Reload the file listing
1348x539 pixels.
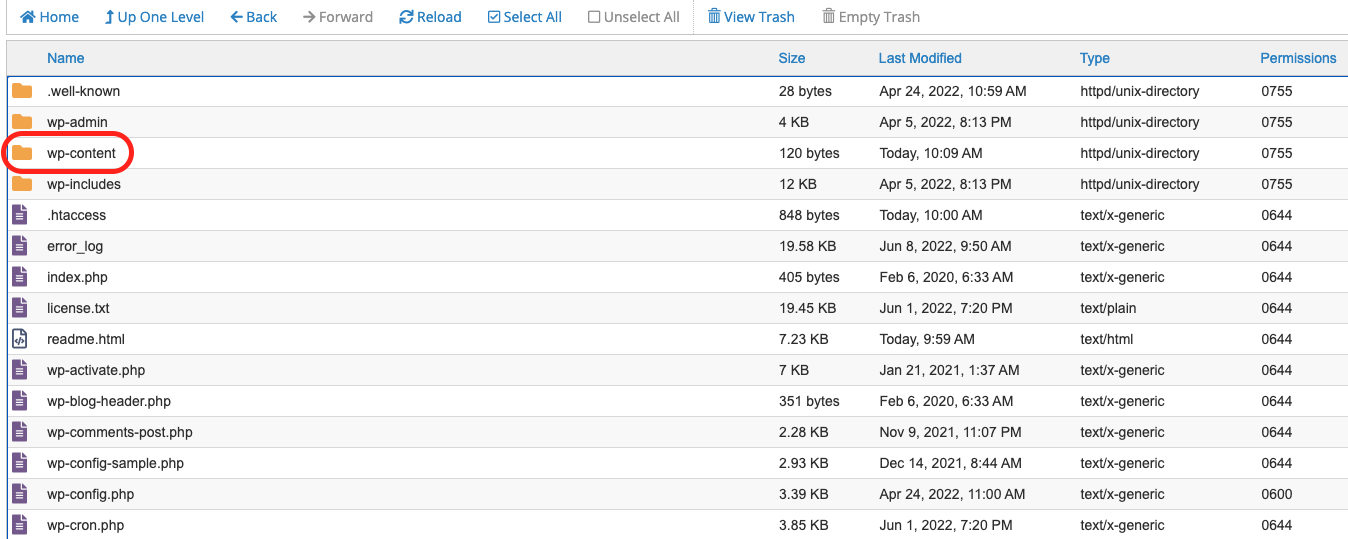tap(430, 17)
